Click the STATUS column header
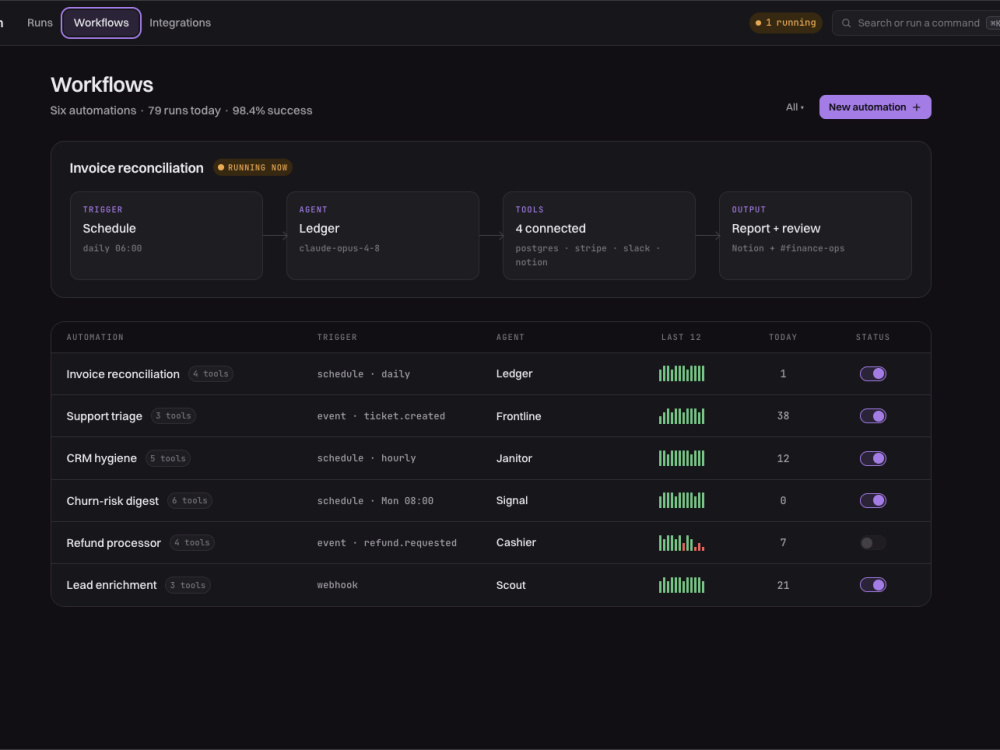This screenshot has width=1000, height=750. point(872,337)
